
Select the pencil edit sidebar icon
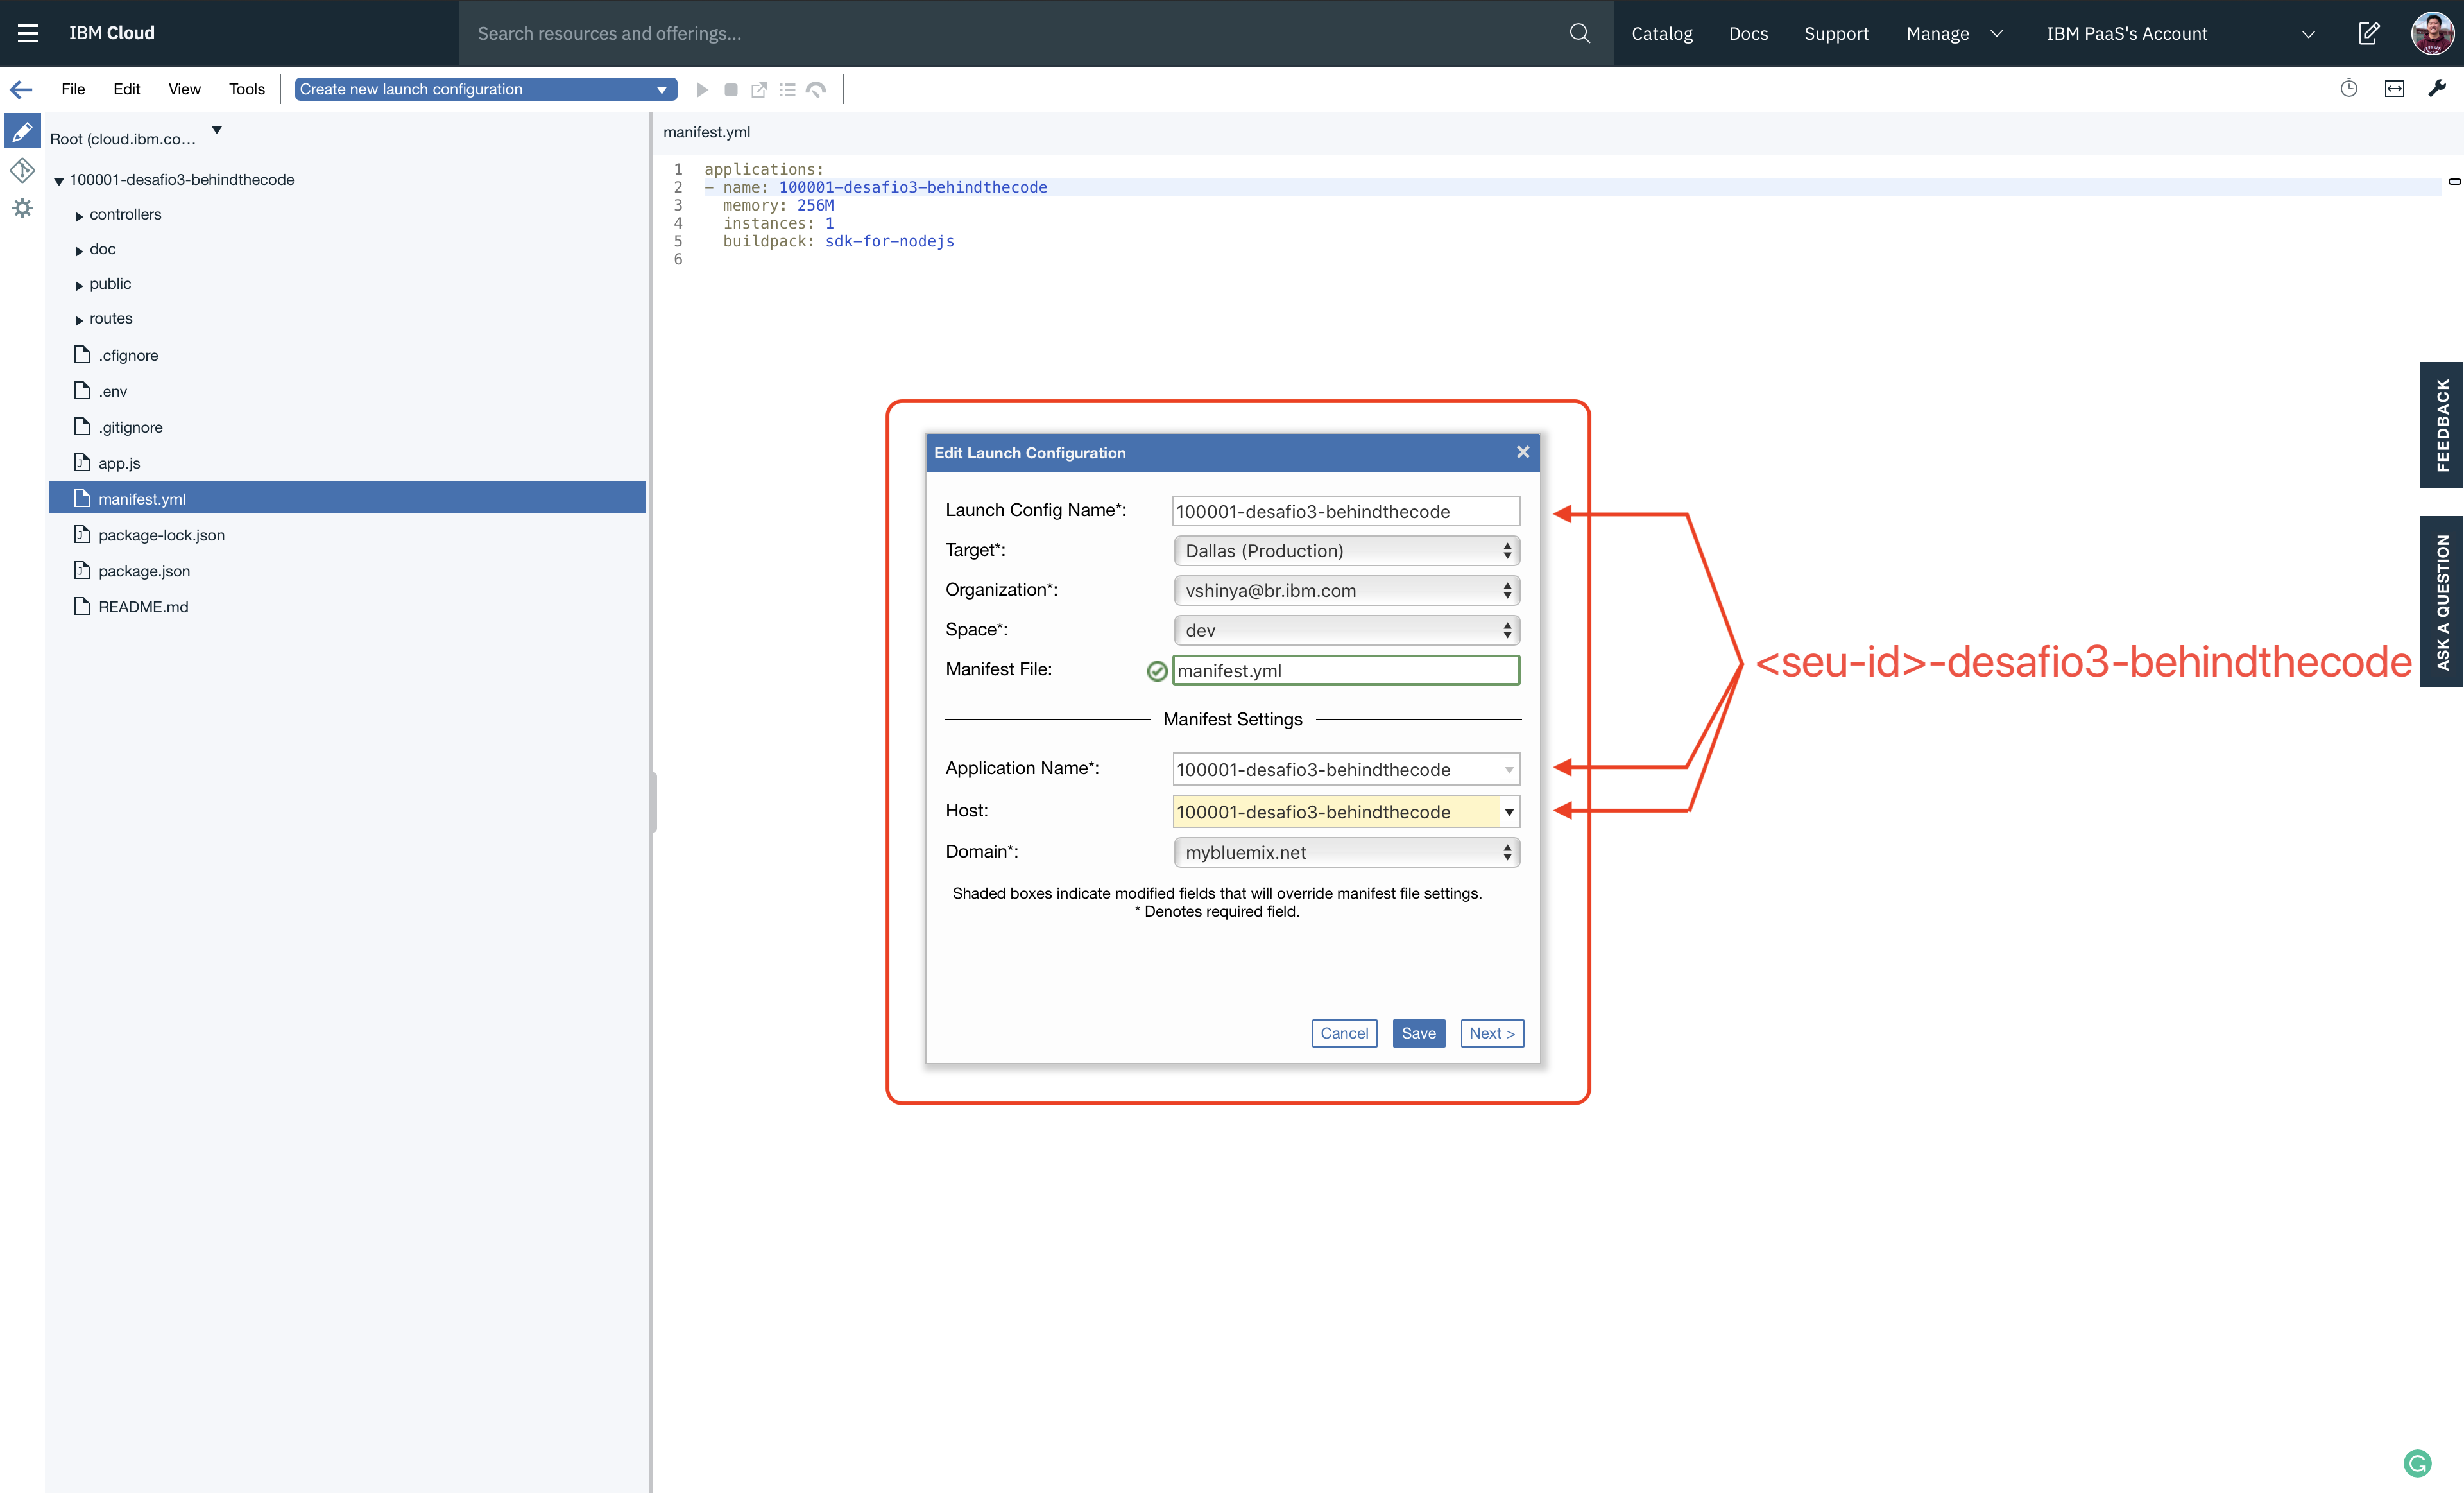22,131
